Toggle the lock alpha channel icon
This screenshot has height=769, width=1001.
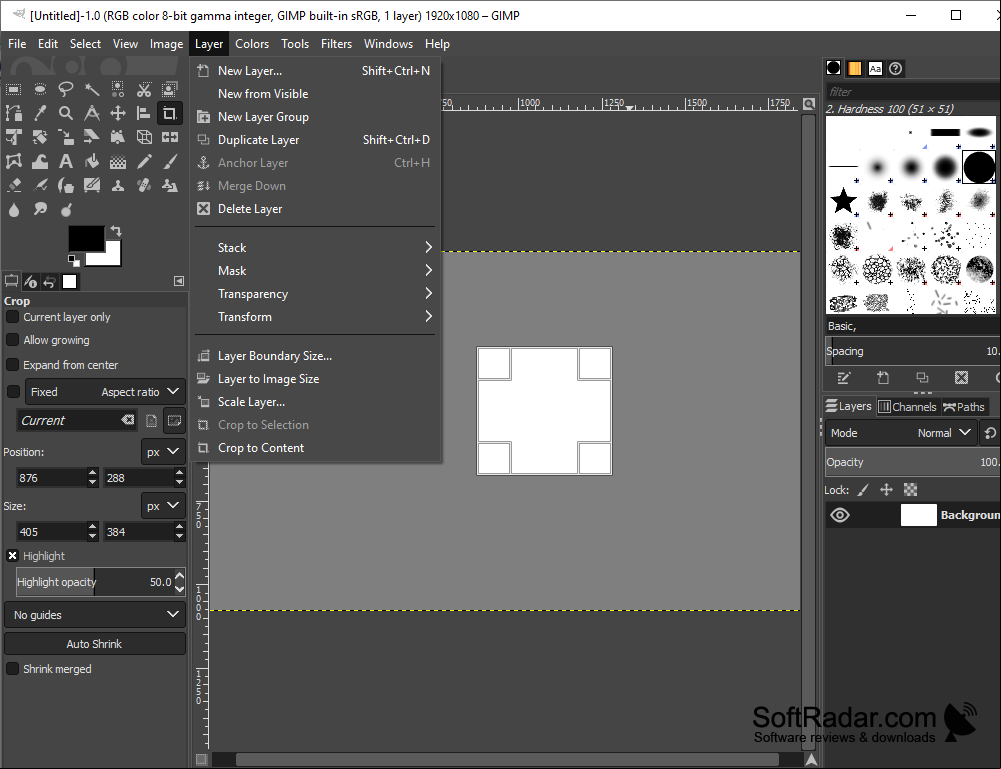click(x=910, y=490)
